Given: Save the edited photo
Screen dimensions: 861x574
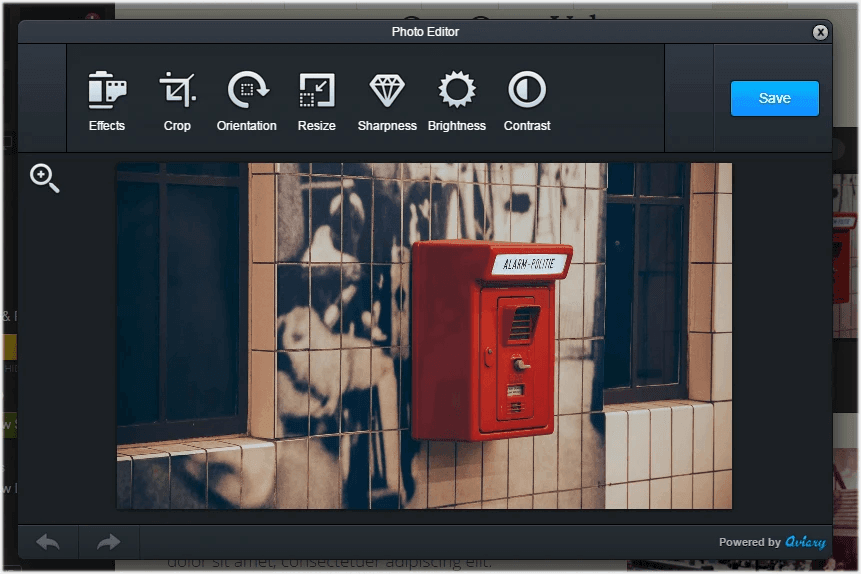Looking at the screenshot, I should click(774, 98).
